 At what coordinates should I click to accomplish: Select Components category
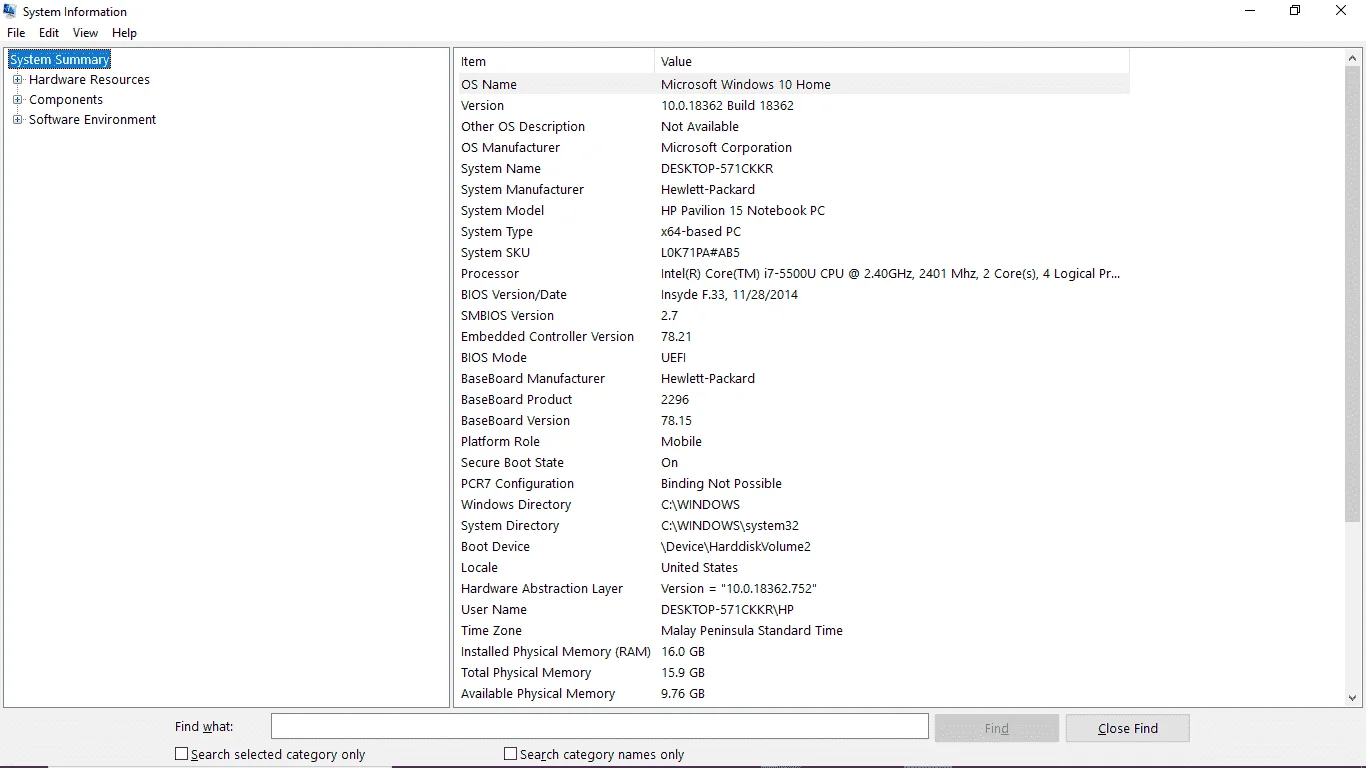(66, 100)
